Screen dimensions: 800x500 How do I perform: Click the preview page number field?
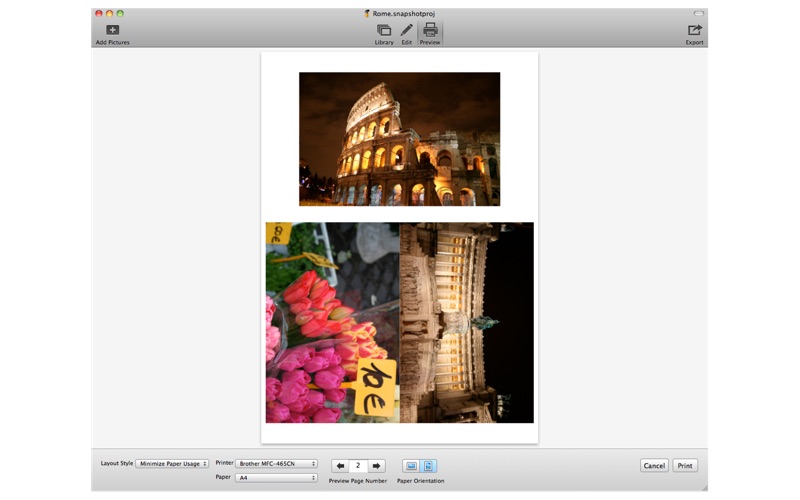pos(358,466)
